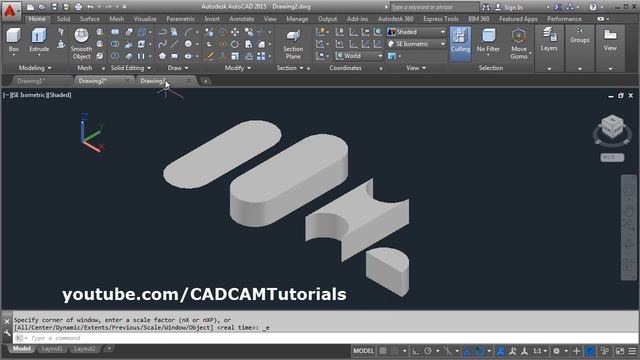Click the Rotate icon in Modify panel
The image size is (640, 360).
[235, 44]
